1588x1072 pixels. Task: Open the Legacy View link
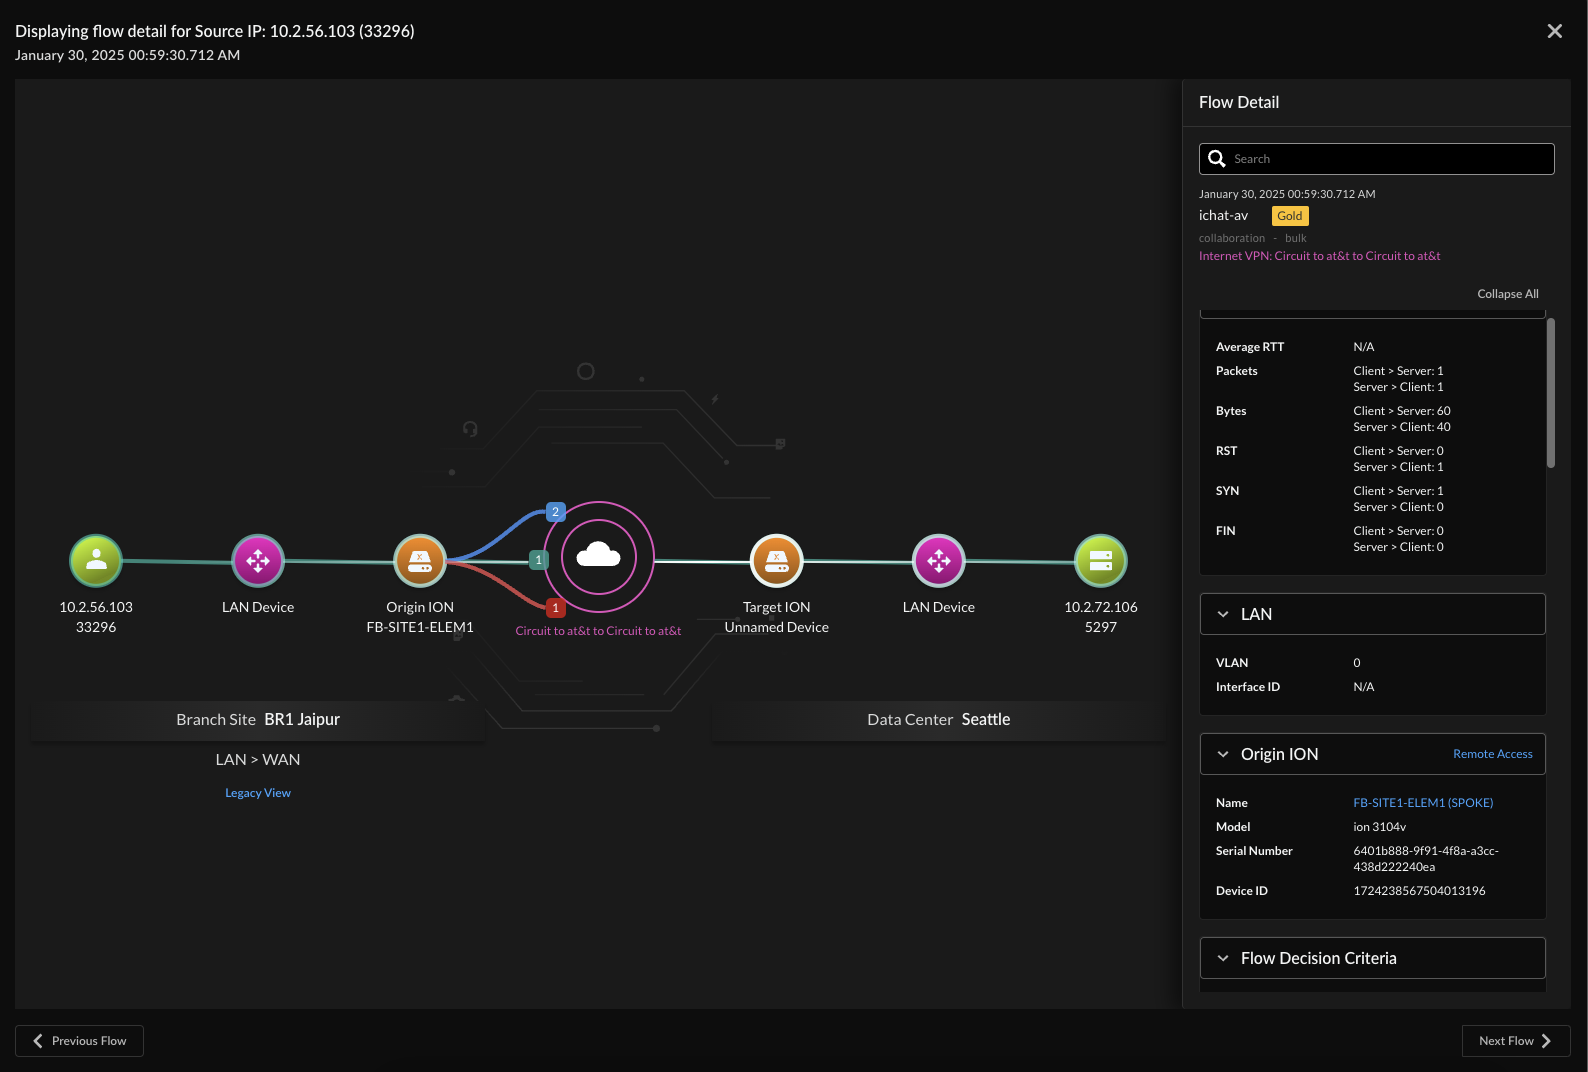(258, 793)
